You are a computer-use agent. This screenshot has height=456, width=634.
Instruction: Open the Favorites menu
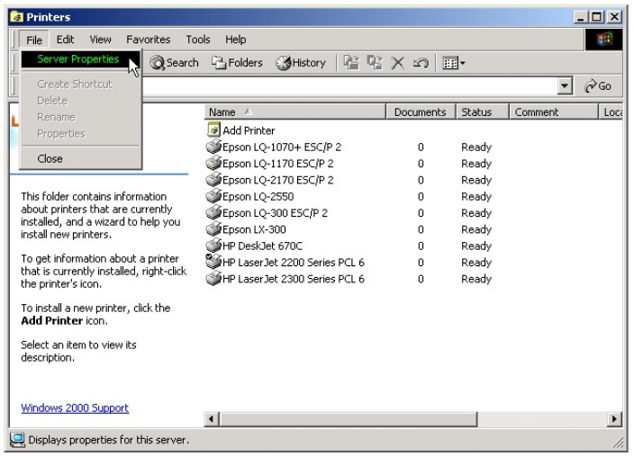click(x=148, y=39)
